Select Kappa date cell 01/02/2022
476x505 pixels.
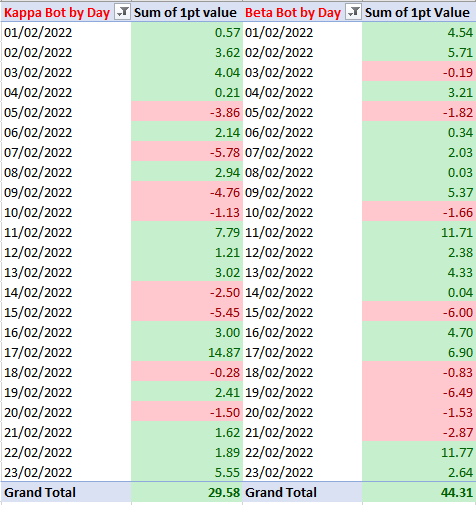point(66,32)
